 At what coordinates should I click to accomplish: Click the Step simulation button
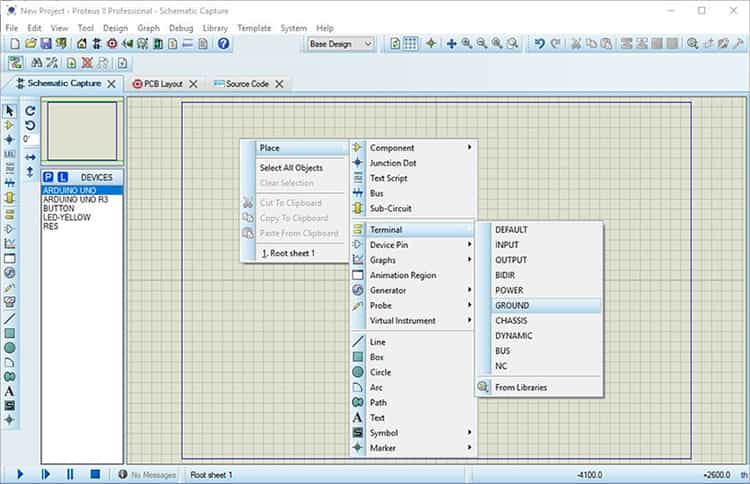[x=45, y=474]
